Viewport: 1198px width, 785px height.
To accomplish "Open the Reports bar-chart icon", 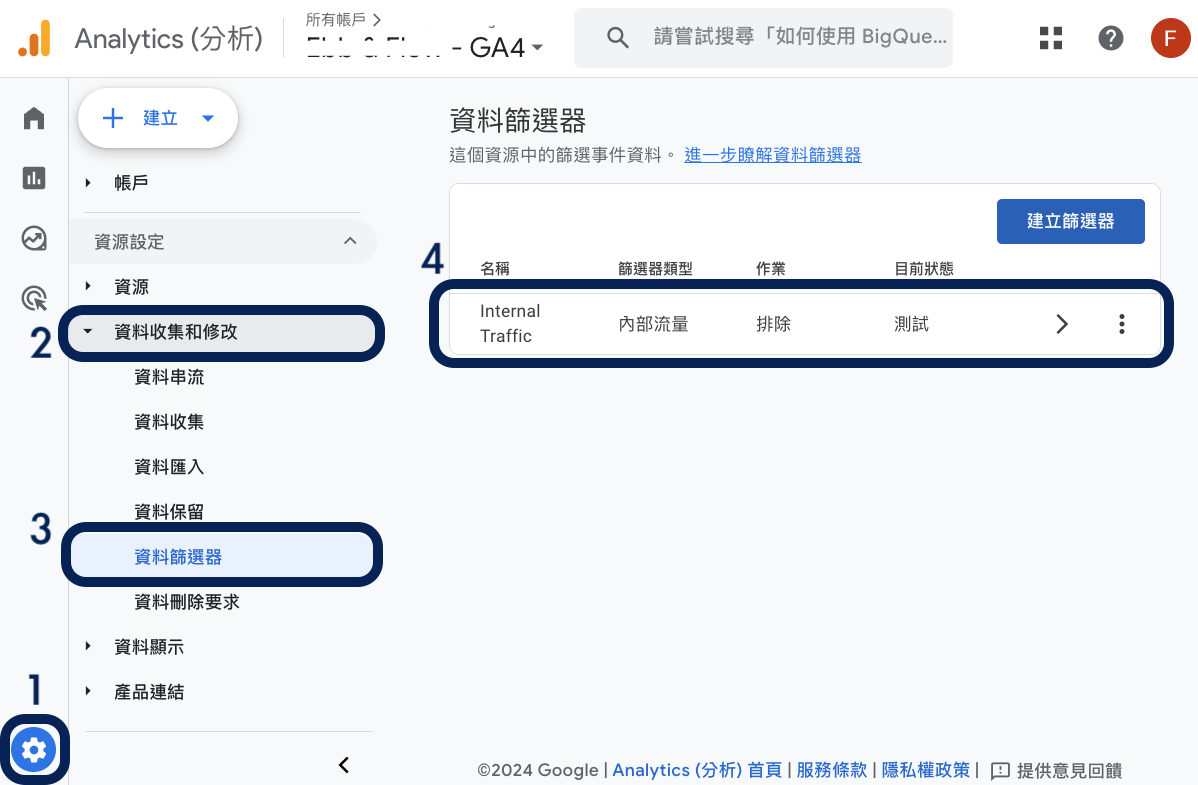I will pos(34,178).
